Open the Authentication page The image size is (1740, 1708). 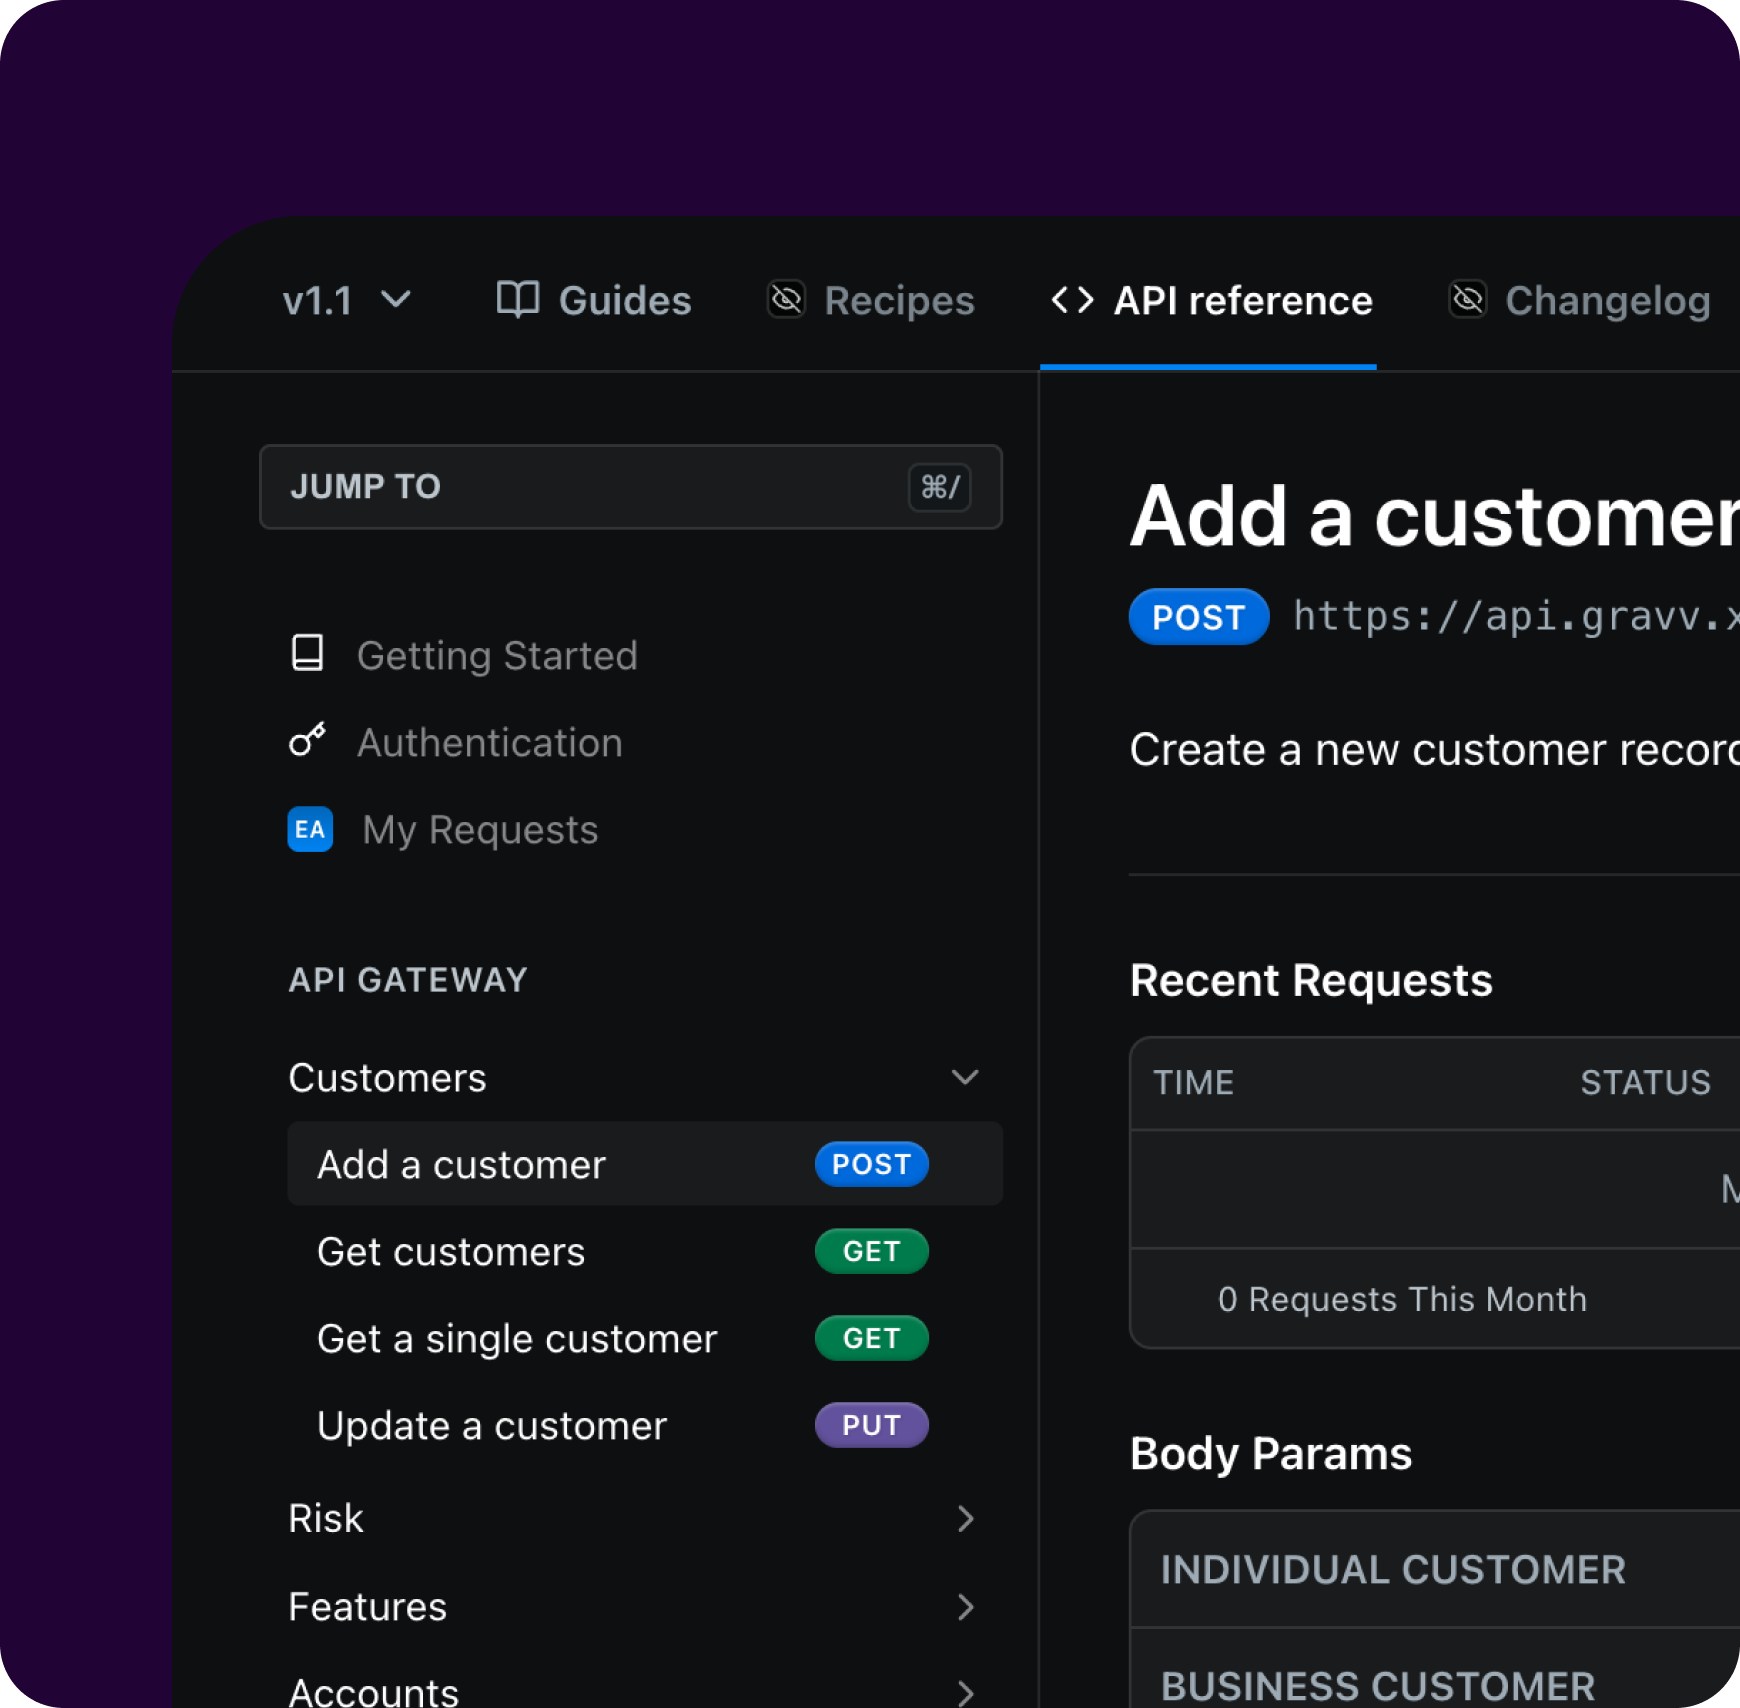490,743
